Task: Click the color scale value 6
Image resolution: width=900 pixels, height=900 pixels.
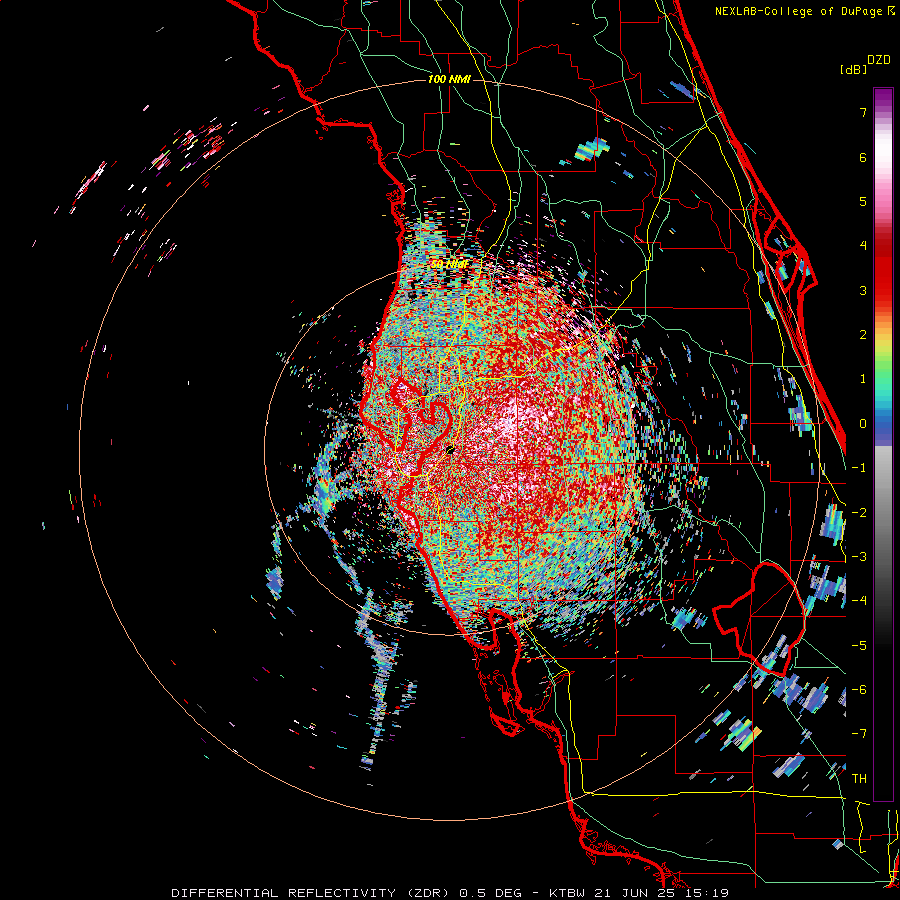Action: tap(863, 157)
